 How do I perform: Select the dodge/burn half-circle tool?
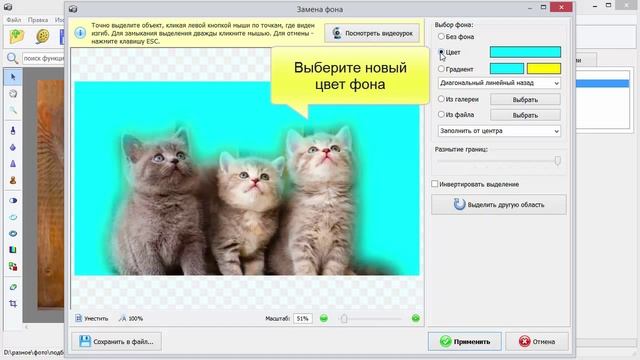tap(13, 200)
